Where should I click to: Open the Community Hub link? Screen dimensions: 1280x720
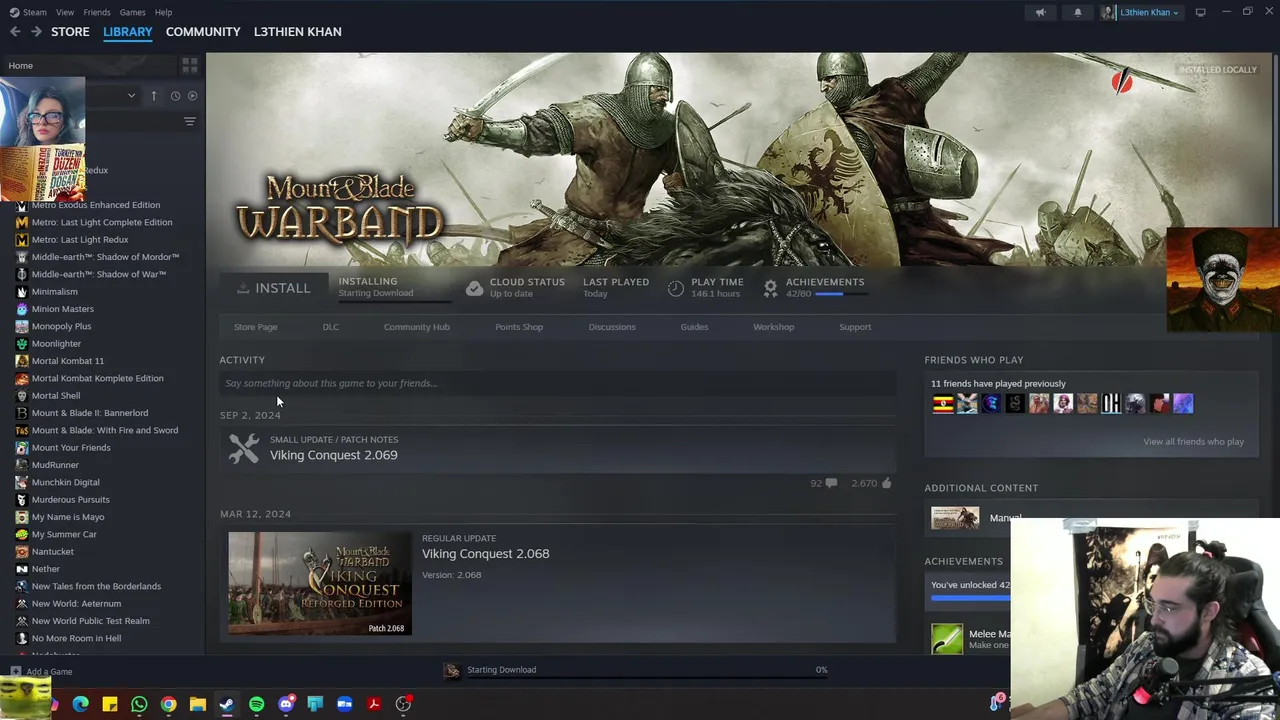[416, 327]
